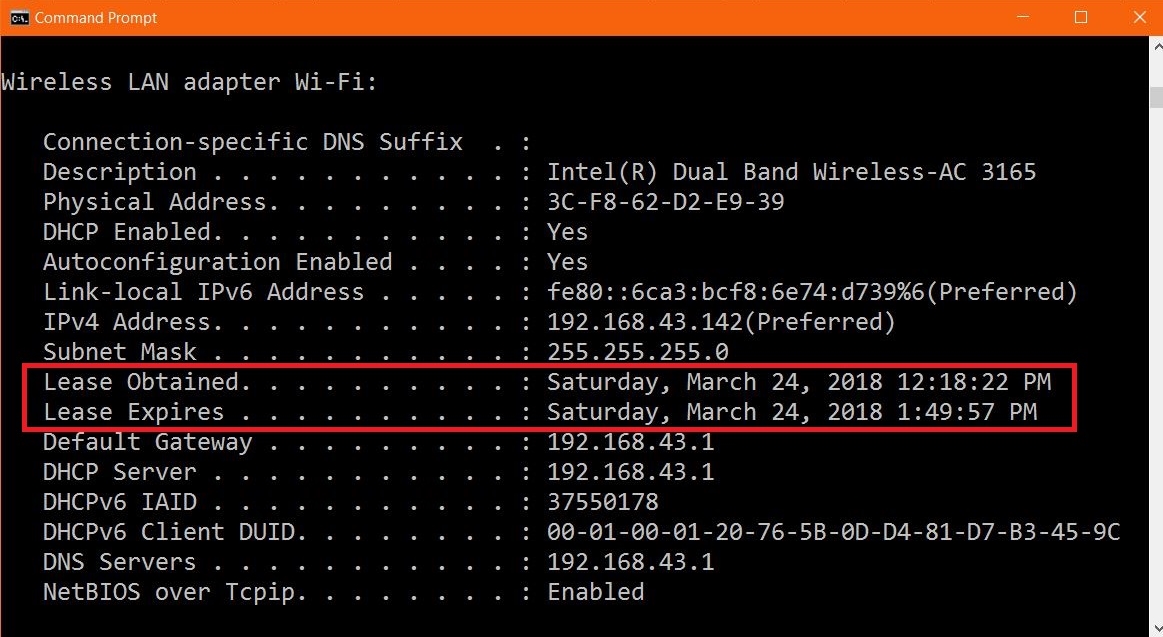This screenshot has height=637, width=1163.
Task: Click the vertical scrollbar thumb
Action: coord(1156,97)
